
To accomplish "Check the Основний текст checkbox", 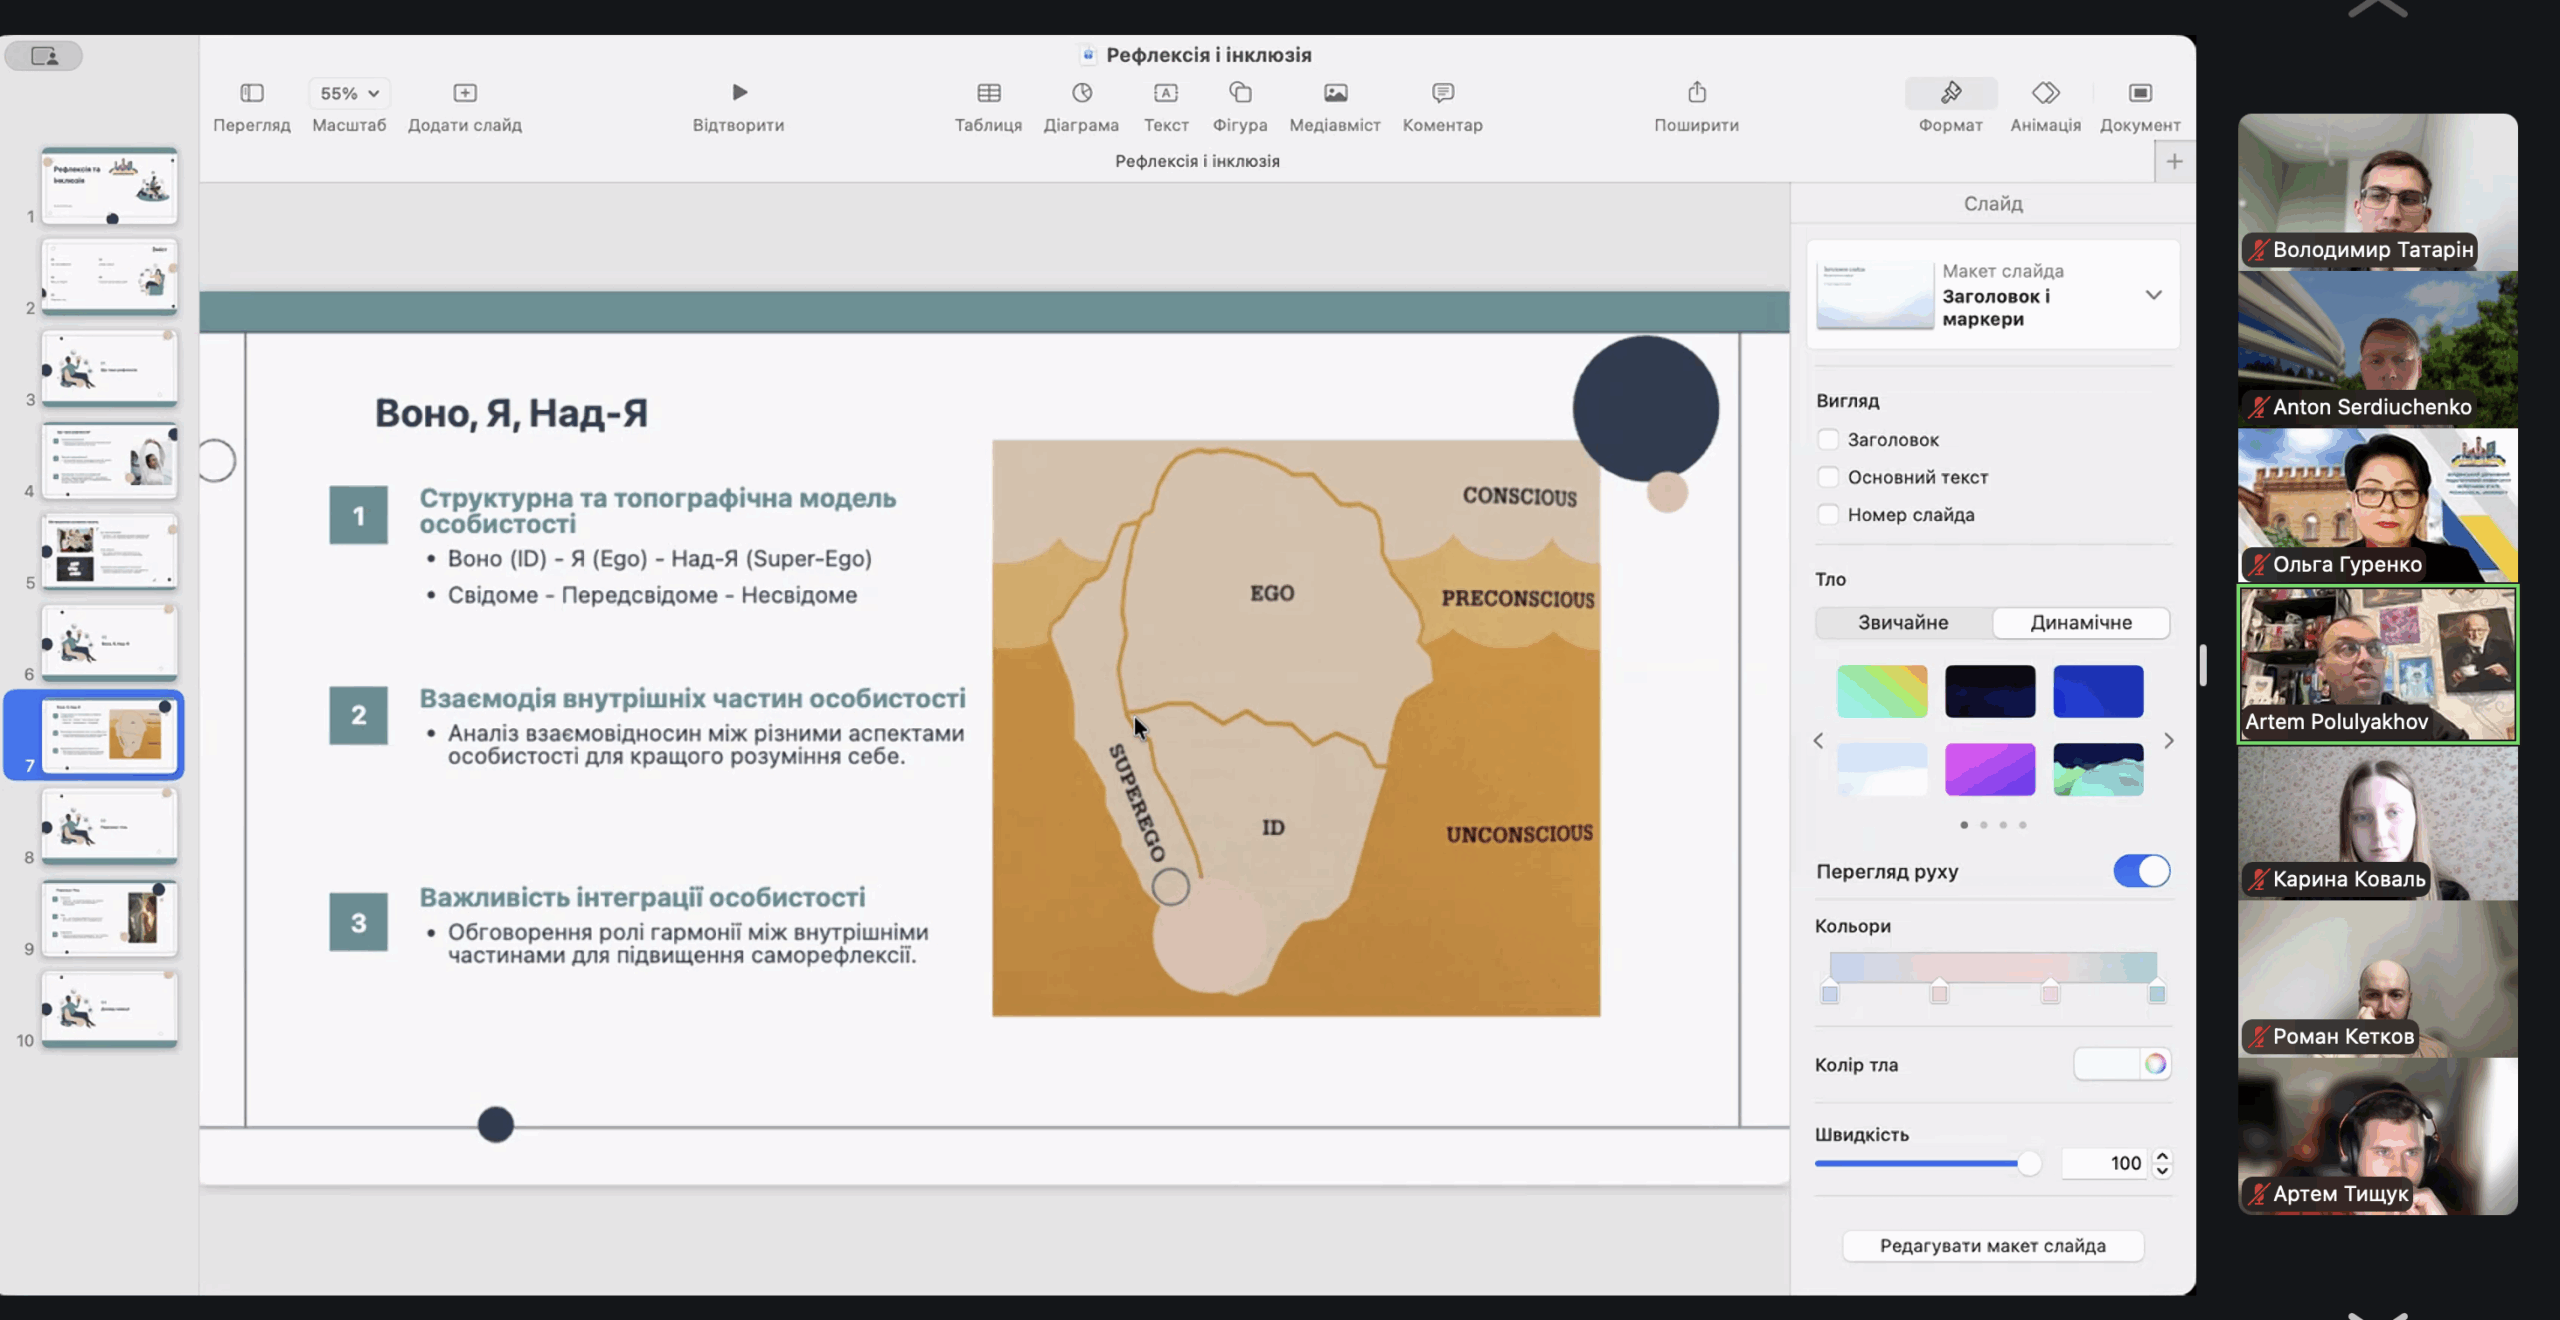I will (1828, 477).
